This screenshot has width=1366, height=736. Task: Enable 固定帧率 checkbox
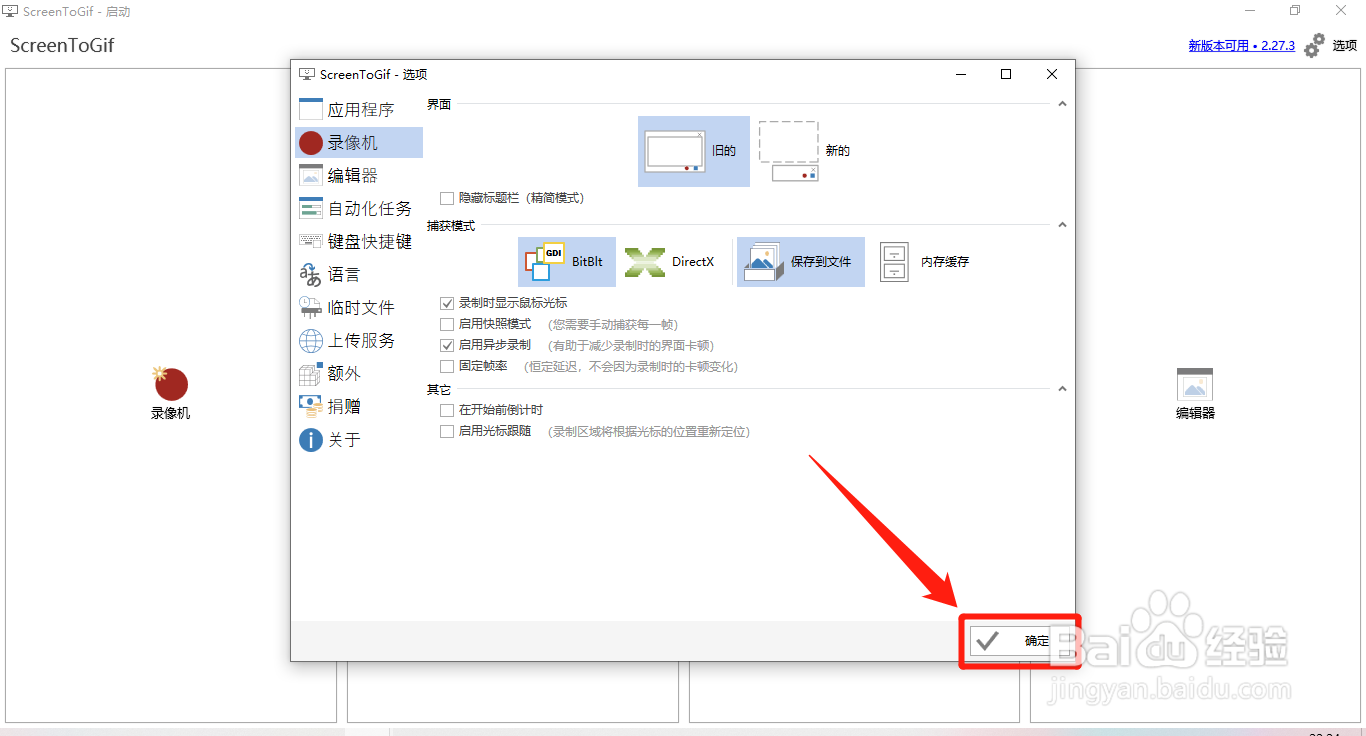(447, 367)
